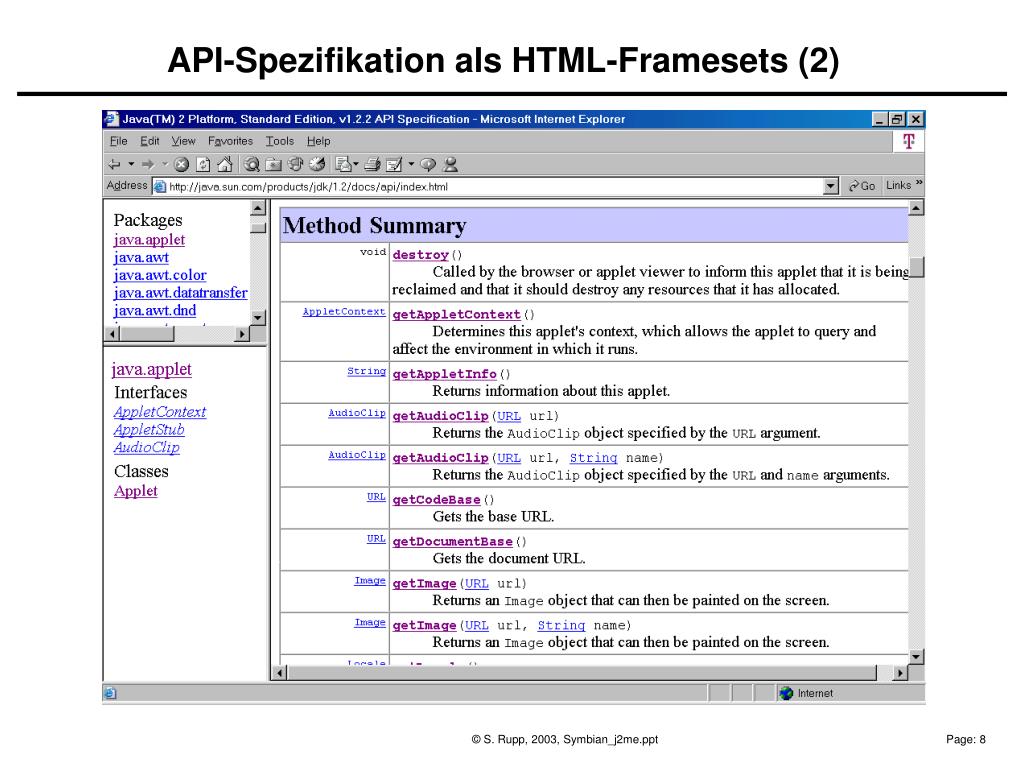Click the T brand logo icon
Viewport: 1024px width, 768px height.
pyautogui.click(x=908, y=141)
